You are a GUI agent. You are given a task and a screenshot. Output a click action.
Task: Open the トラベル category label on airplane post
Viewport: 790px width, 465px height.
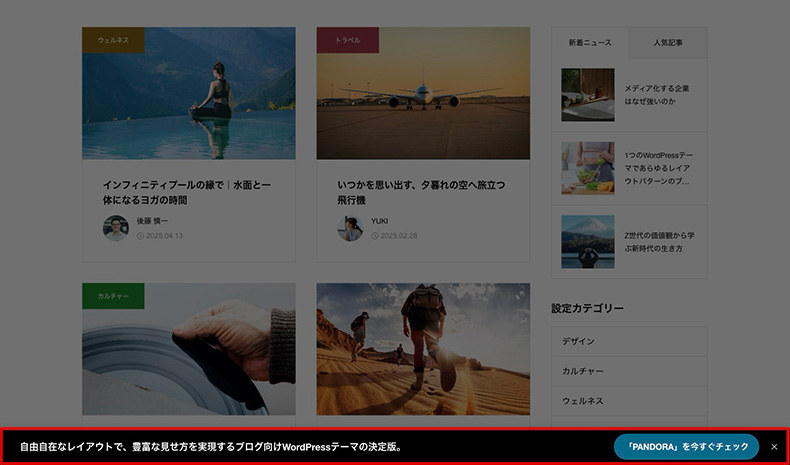[x=348, y=40]
